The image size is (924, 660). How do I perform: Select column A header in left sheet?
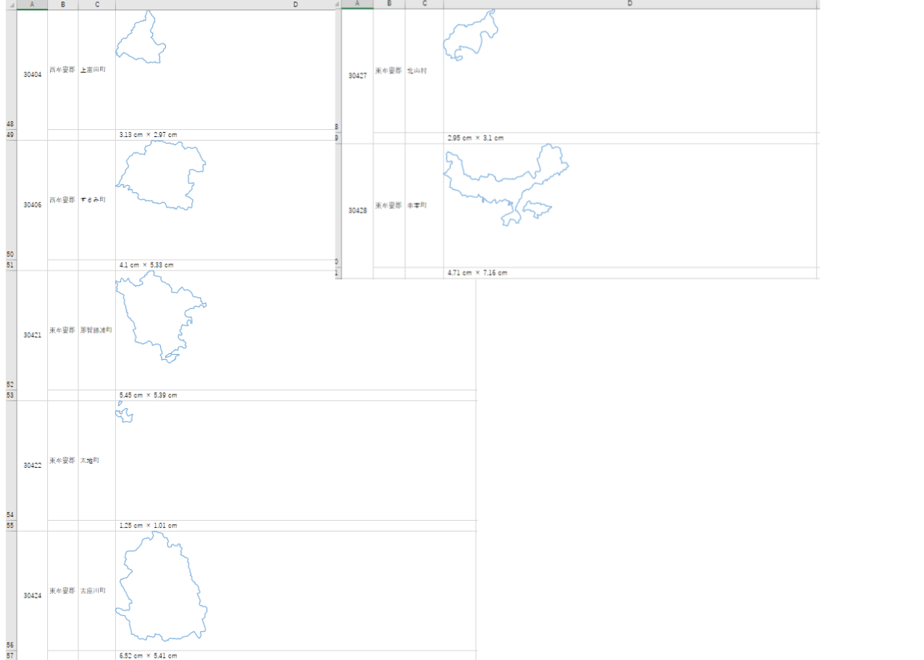32,4
